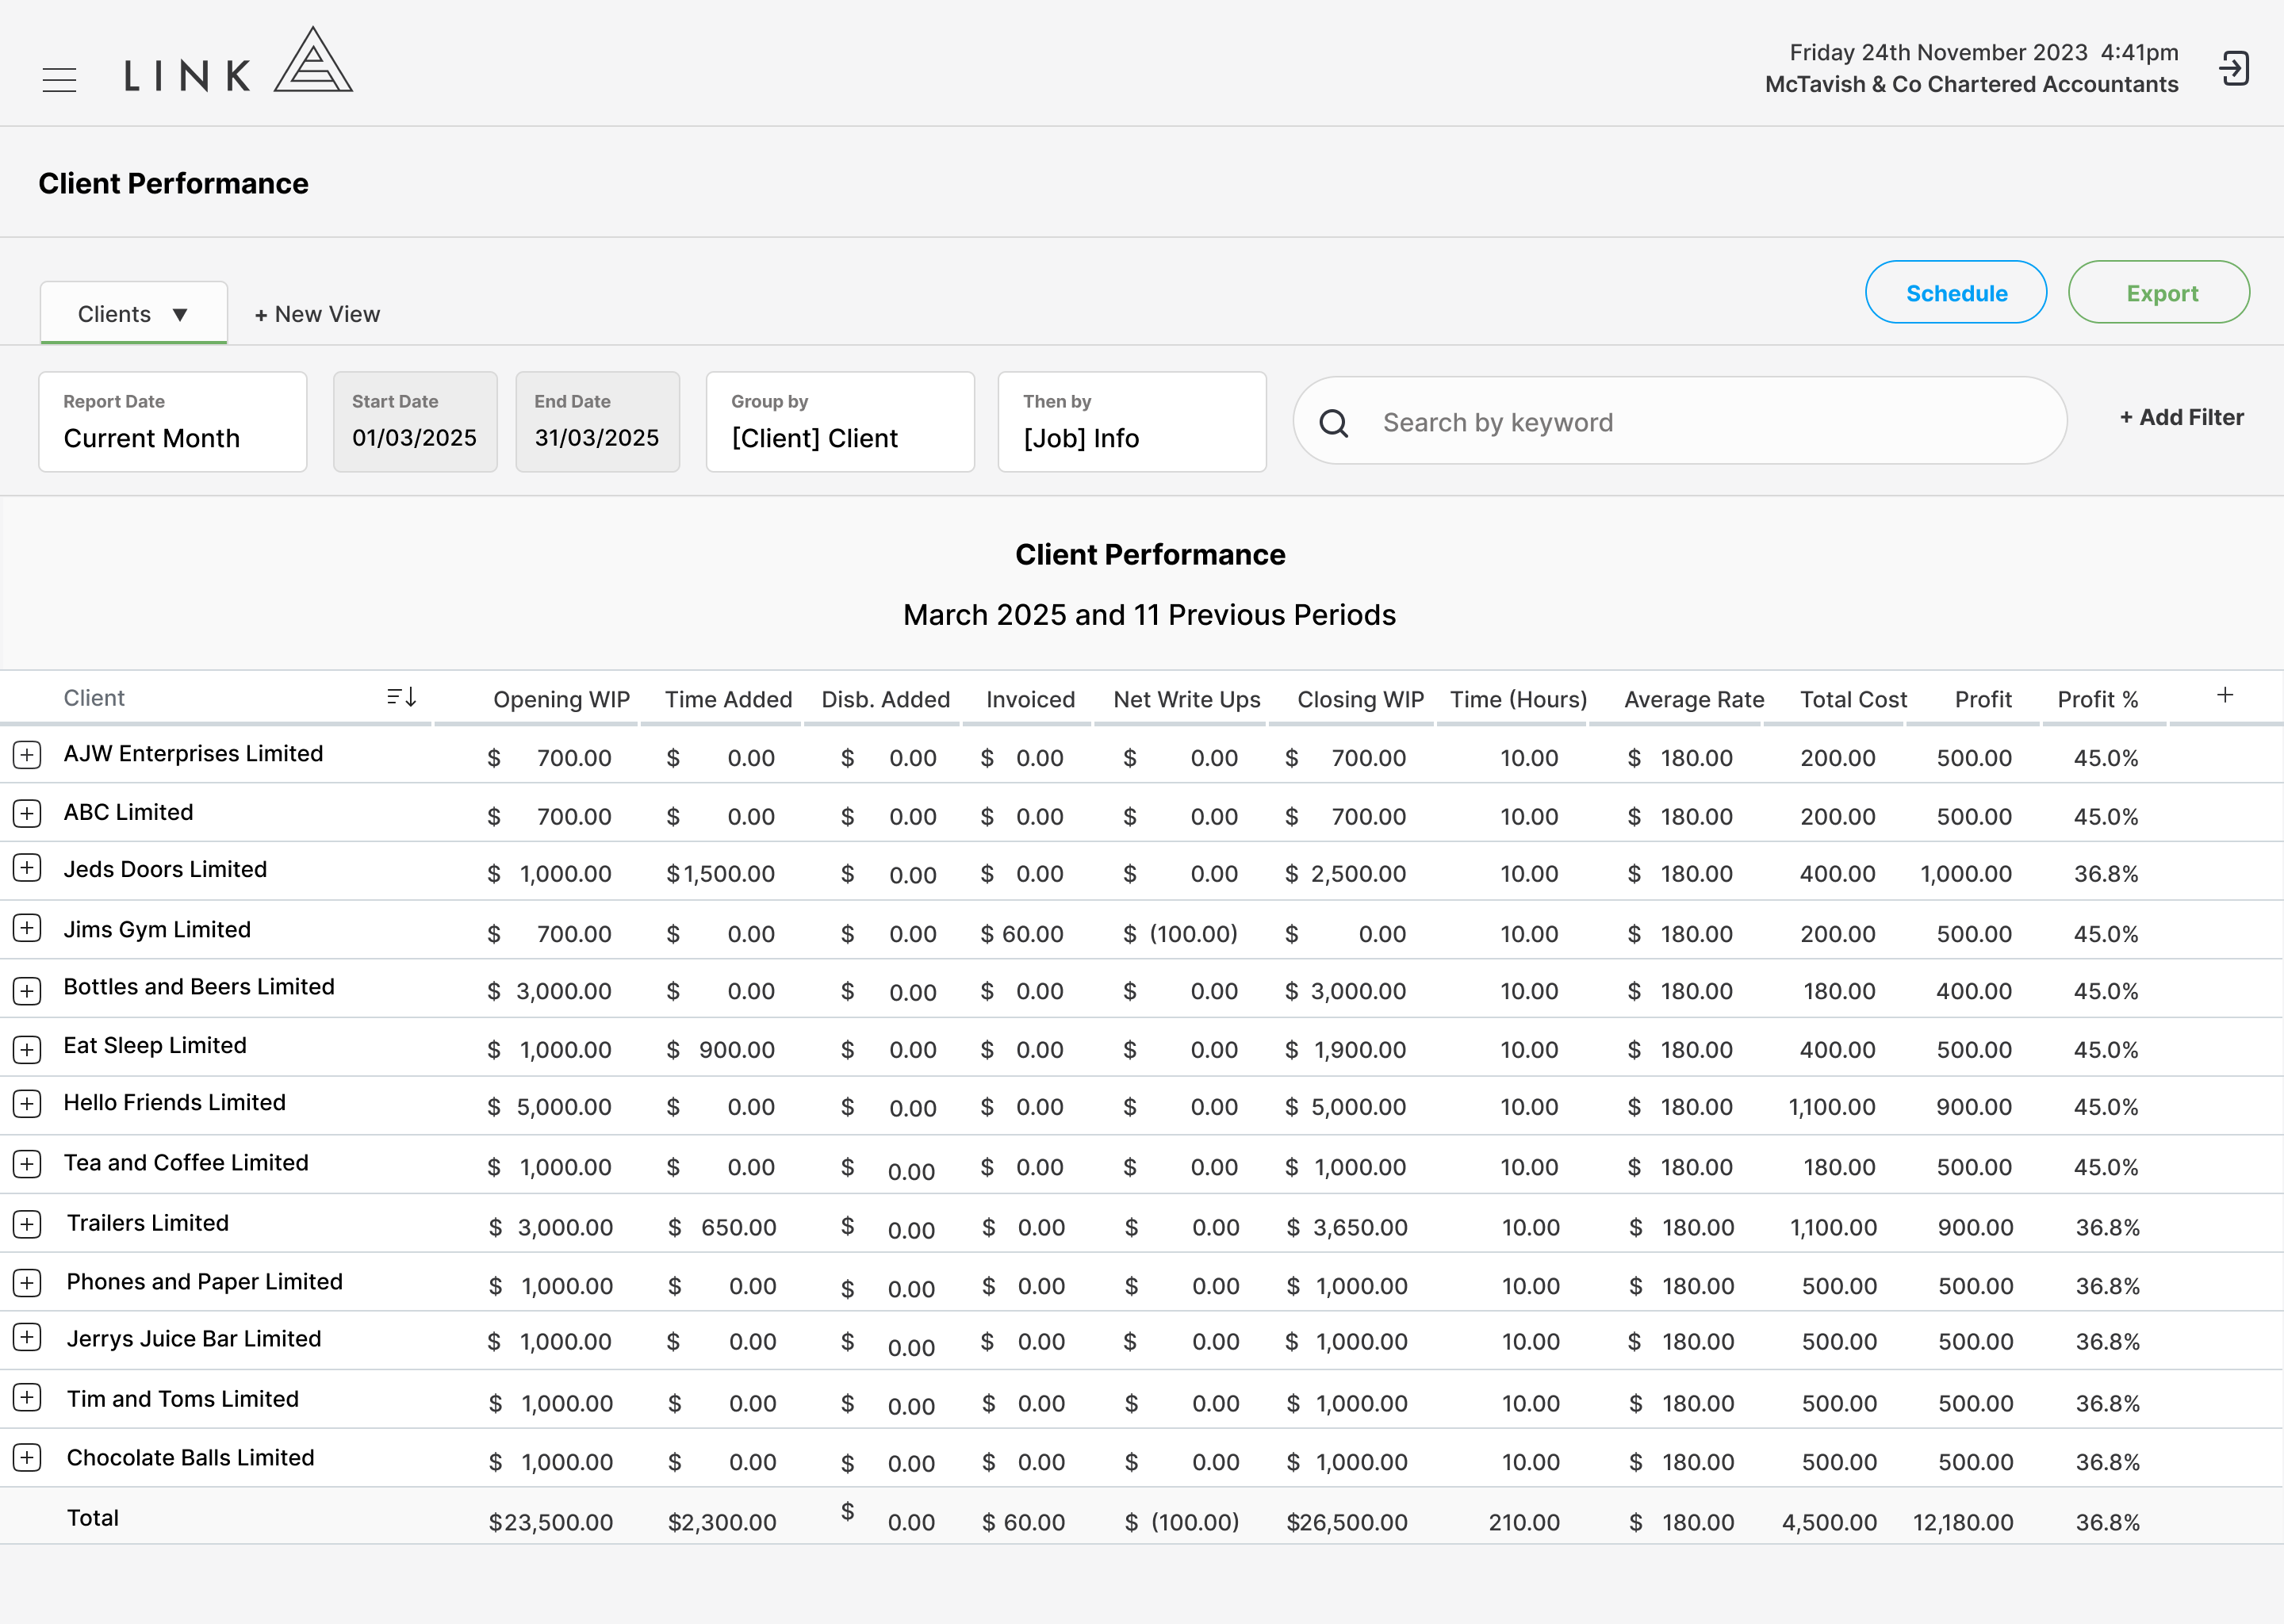Expand Eat Sleep Limited row
This screenshot has width=2284, height=1624.
tap(27, 1049)
